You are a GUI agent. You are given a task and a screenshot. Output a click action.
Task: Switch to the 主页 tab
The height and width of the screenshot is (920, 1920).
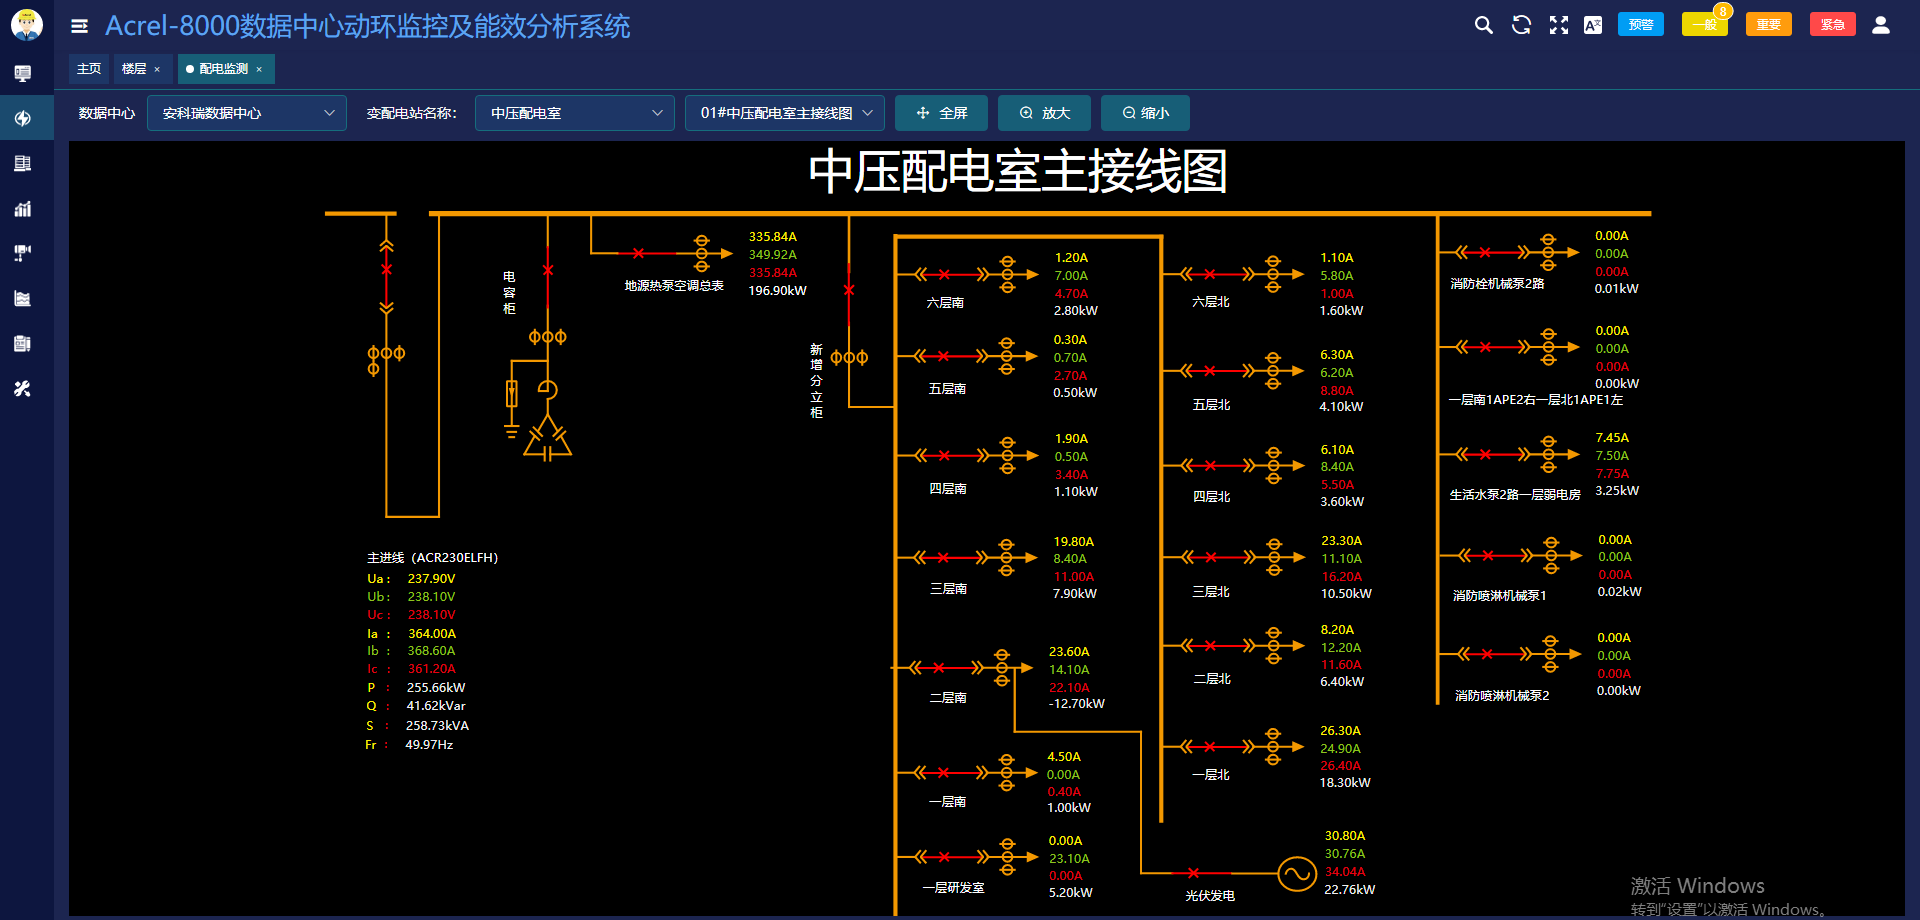(x=89, y=69)
